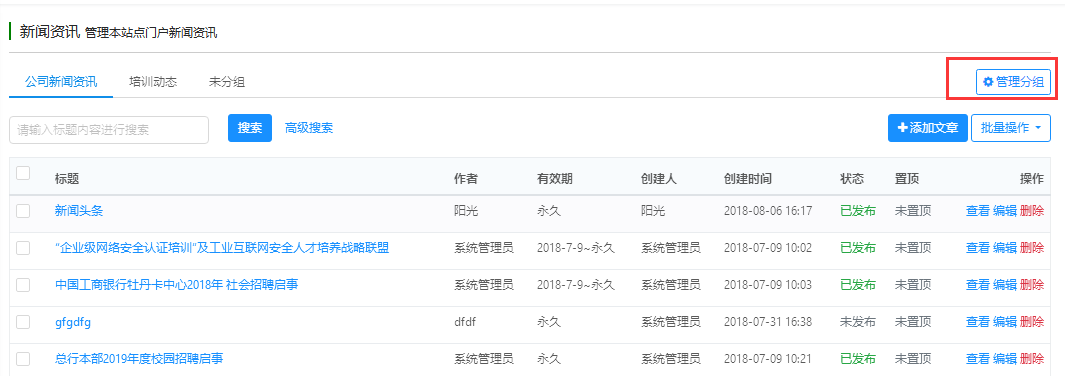The width and height of the screenshot is (1065, 376).
Task: Select the 公司新闻资讯 tab
Action: tap(61, 82)
